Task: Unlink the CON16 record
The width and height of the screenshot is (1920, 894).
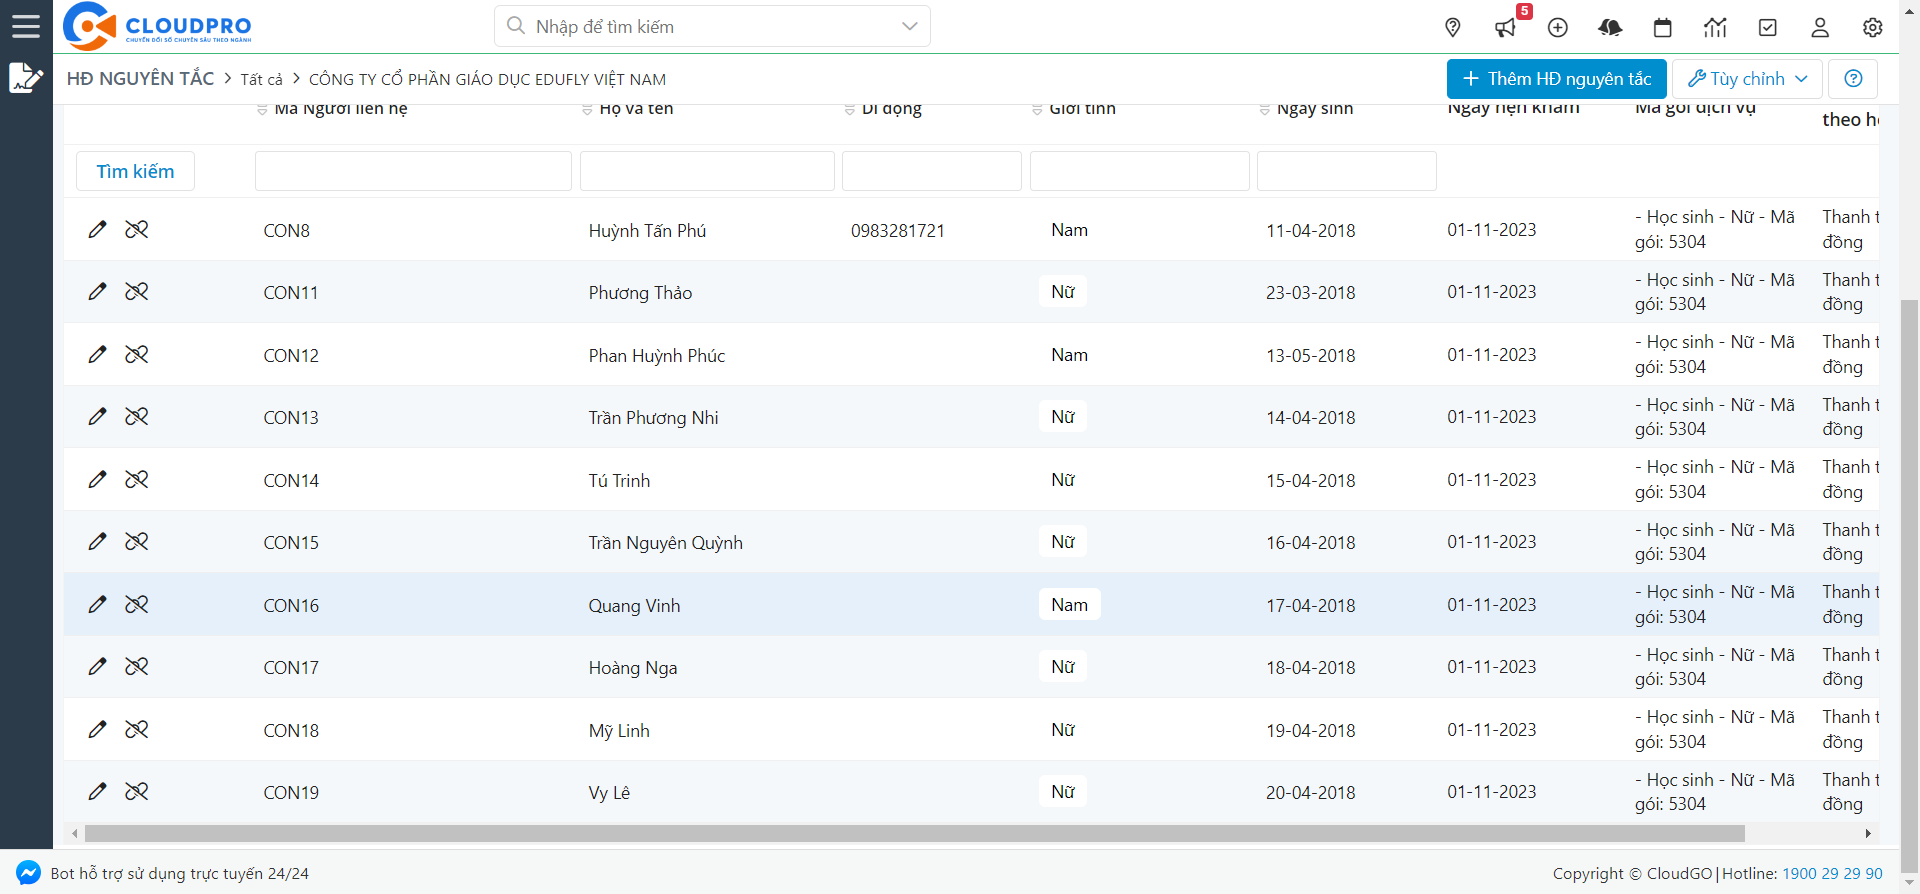Action: click(x=137, y=604)
